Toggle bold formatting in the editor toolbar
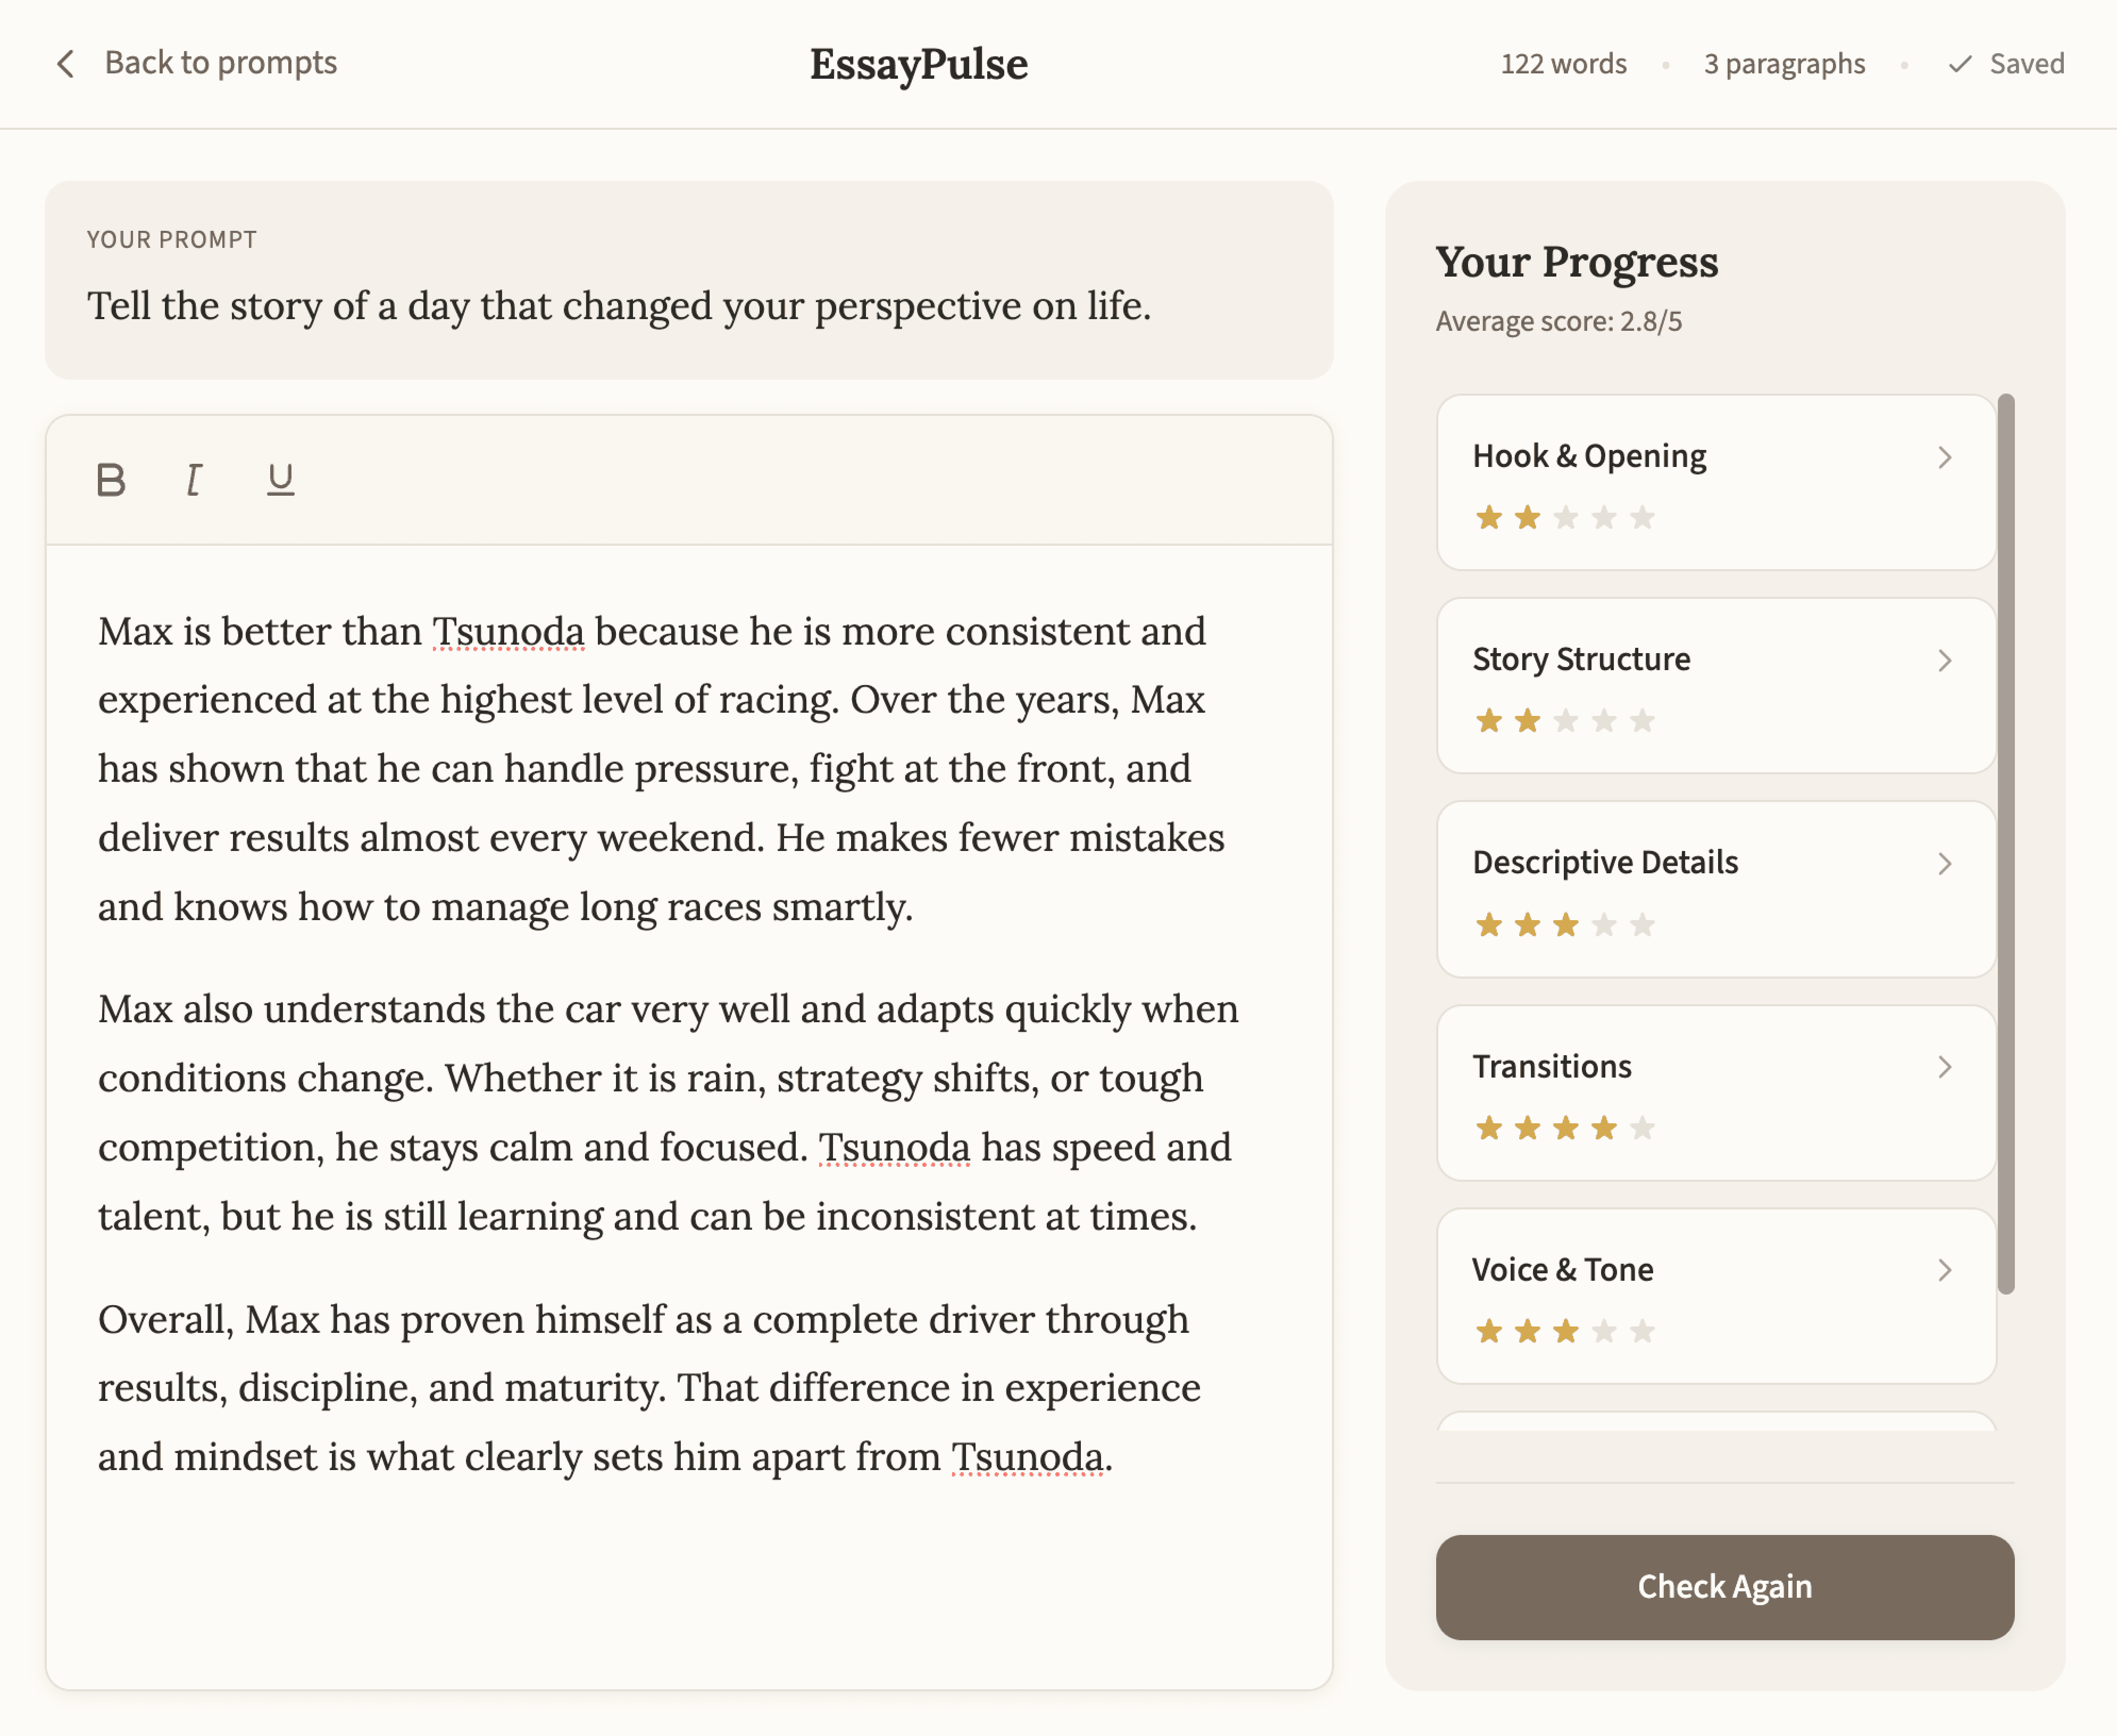2117x1736 pixels. tap(111, 480)
